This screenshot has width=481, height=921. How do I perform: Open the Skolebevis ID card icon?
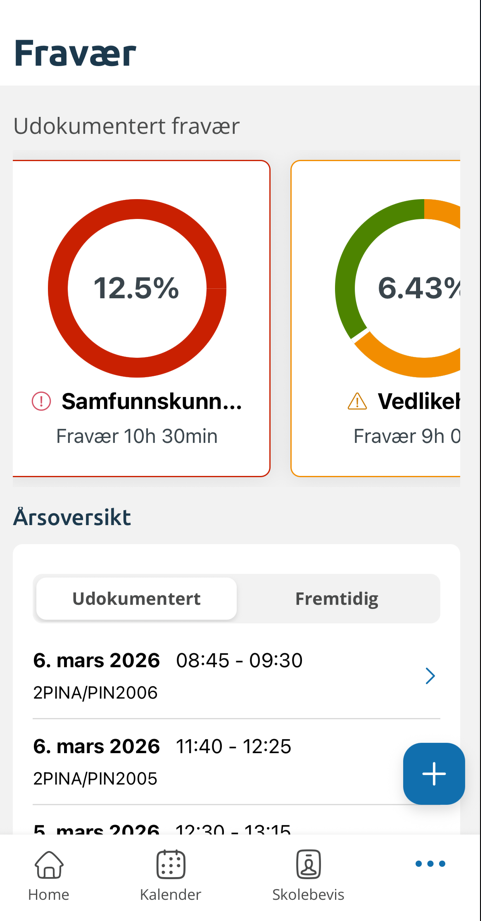pos(308,864)
